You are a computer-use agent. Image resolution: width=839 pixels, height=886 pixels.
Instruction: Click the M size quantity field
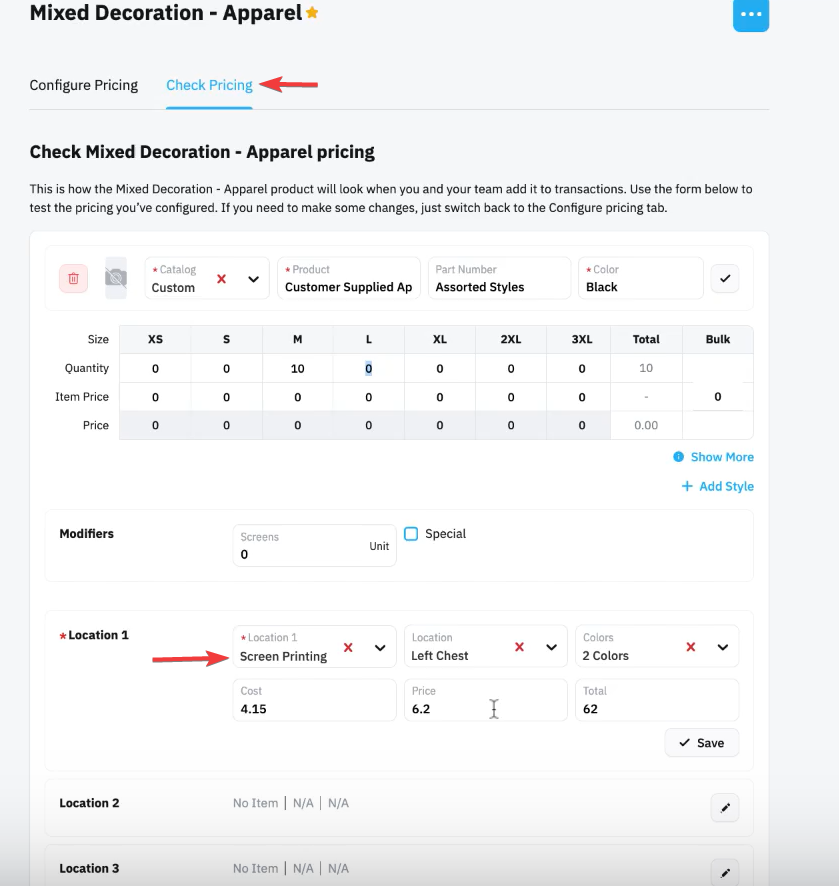[x=298, y=368]
